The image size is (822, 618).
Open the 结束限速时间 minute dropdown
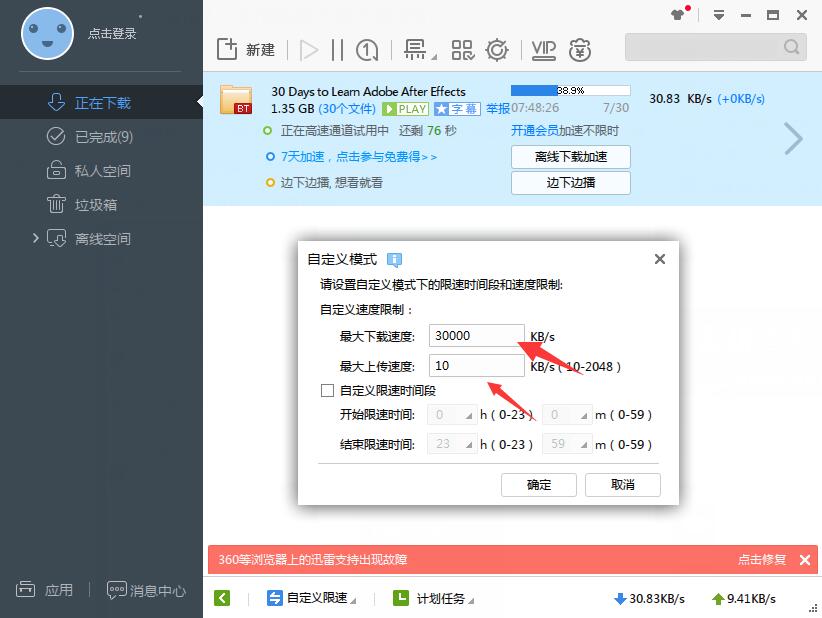click(567, 444)
